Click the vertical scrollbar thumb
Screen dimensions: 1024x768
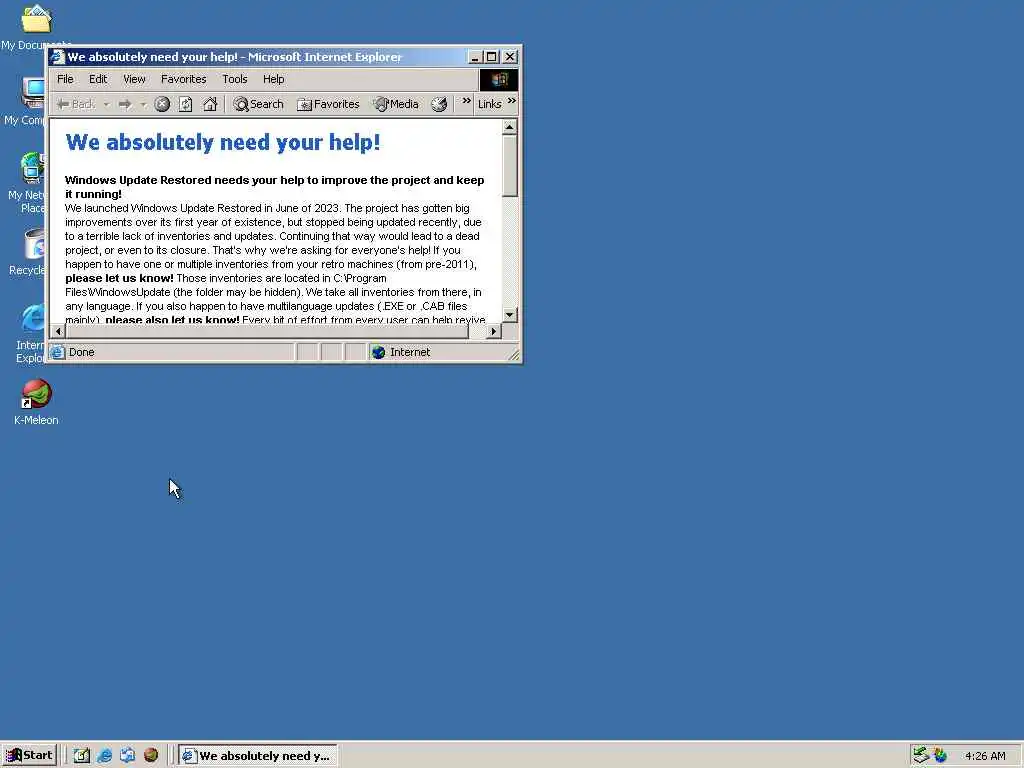(510, 165)
